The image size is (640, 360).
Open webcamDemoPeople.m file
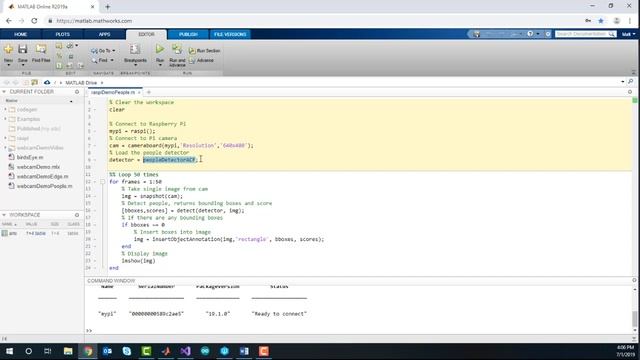(x=44, y=186)
